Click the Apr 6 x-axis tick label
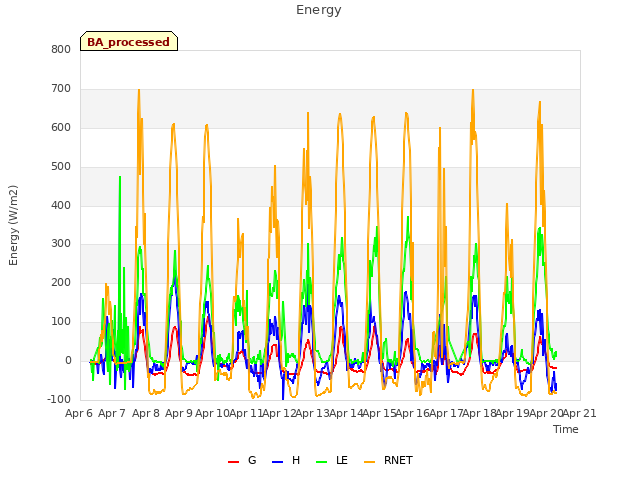 [x=79, y=413]
